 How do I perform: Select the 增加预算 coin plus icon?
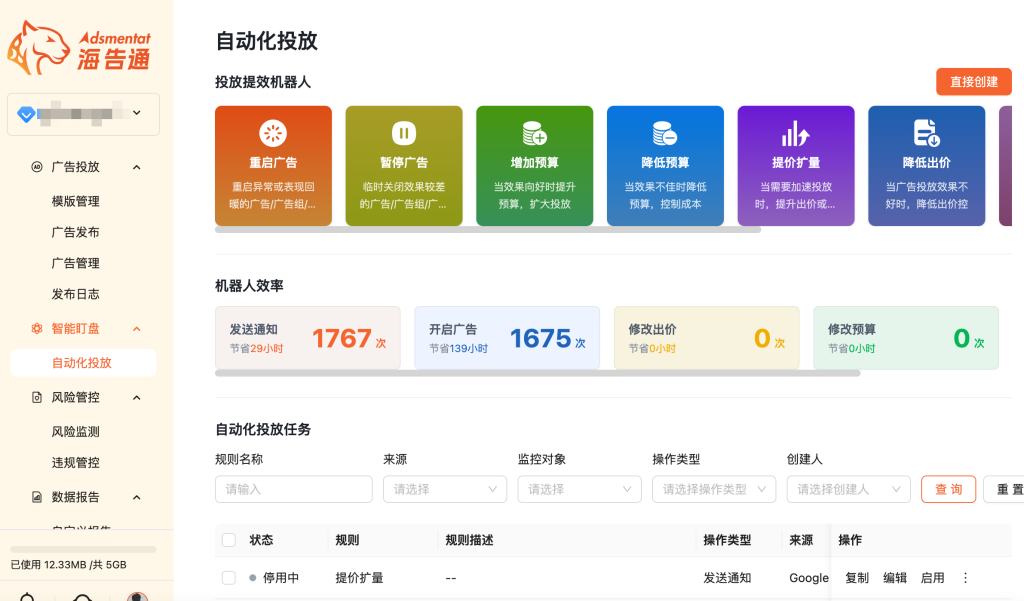click(534, 133)
